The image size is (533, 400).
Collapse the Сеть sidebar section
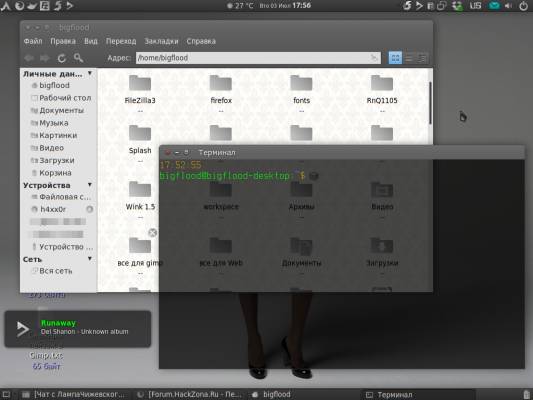90,259
